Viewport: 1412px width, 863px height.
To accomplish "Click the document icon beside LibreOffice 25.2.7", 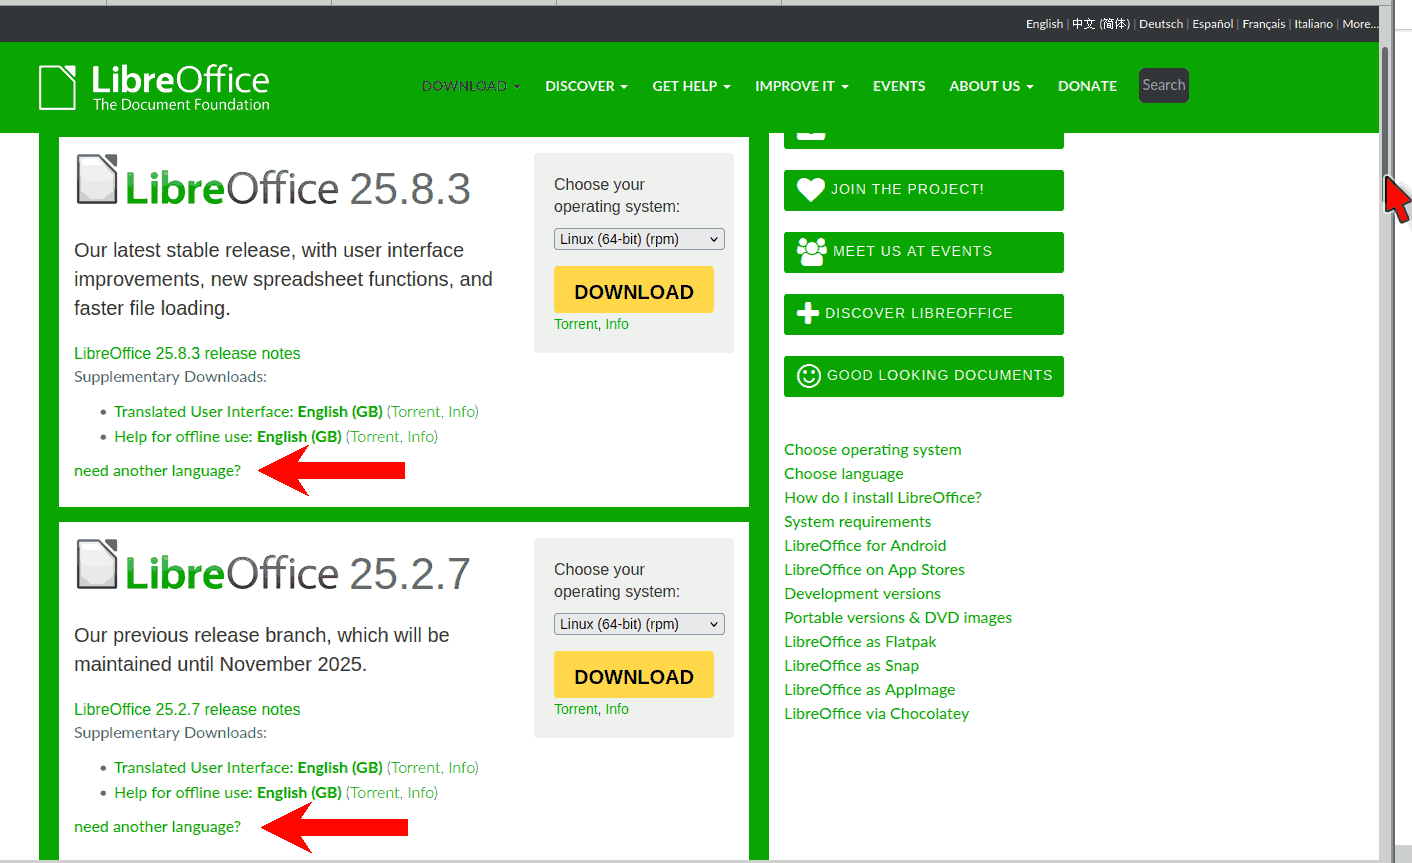I will [97, 565].
